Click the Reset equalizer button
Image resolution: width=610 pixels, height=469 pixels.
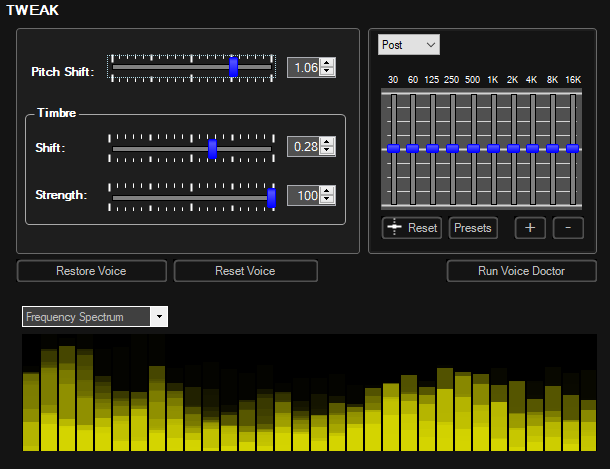[x=411, y=228]
